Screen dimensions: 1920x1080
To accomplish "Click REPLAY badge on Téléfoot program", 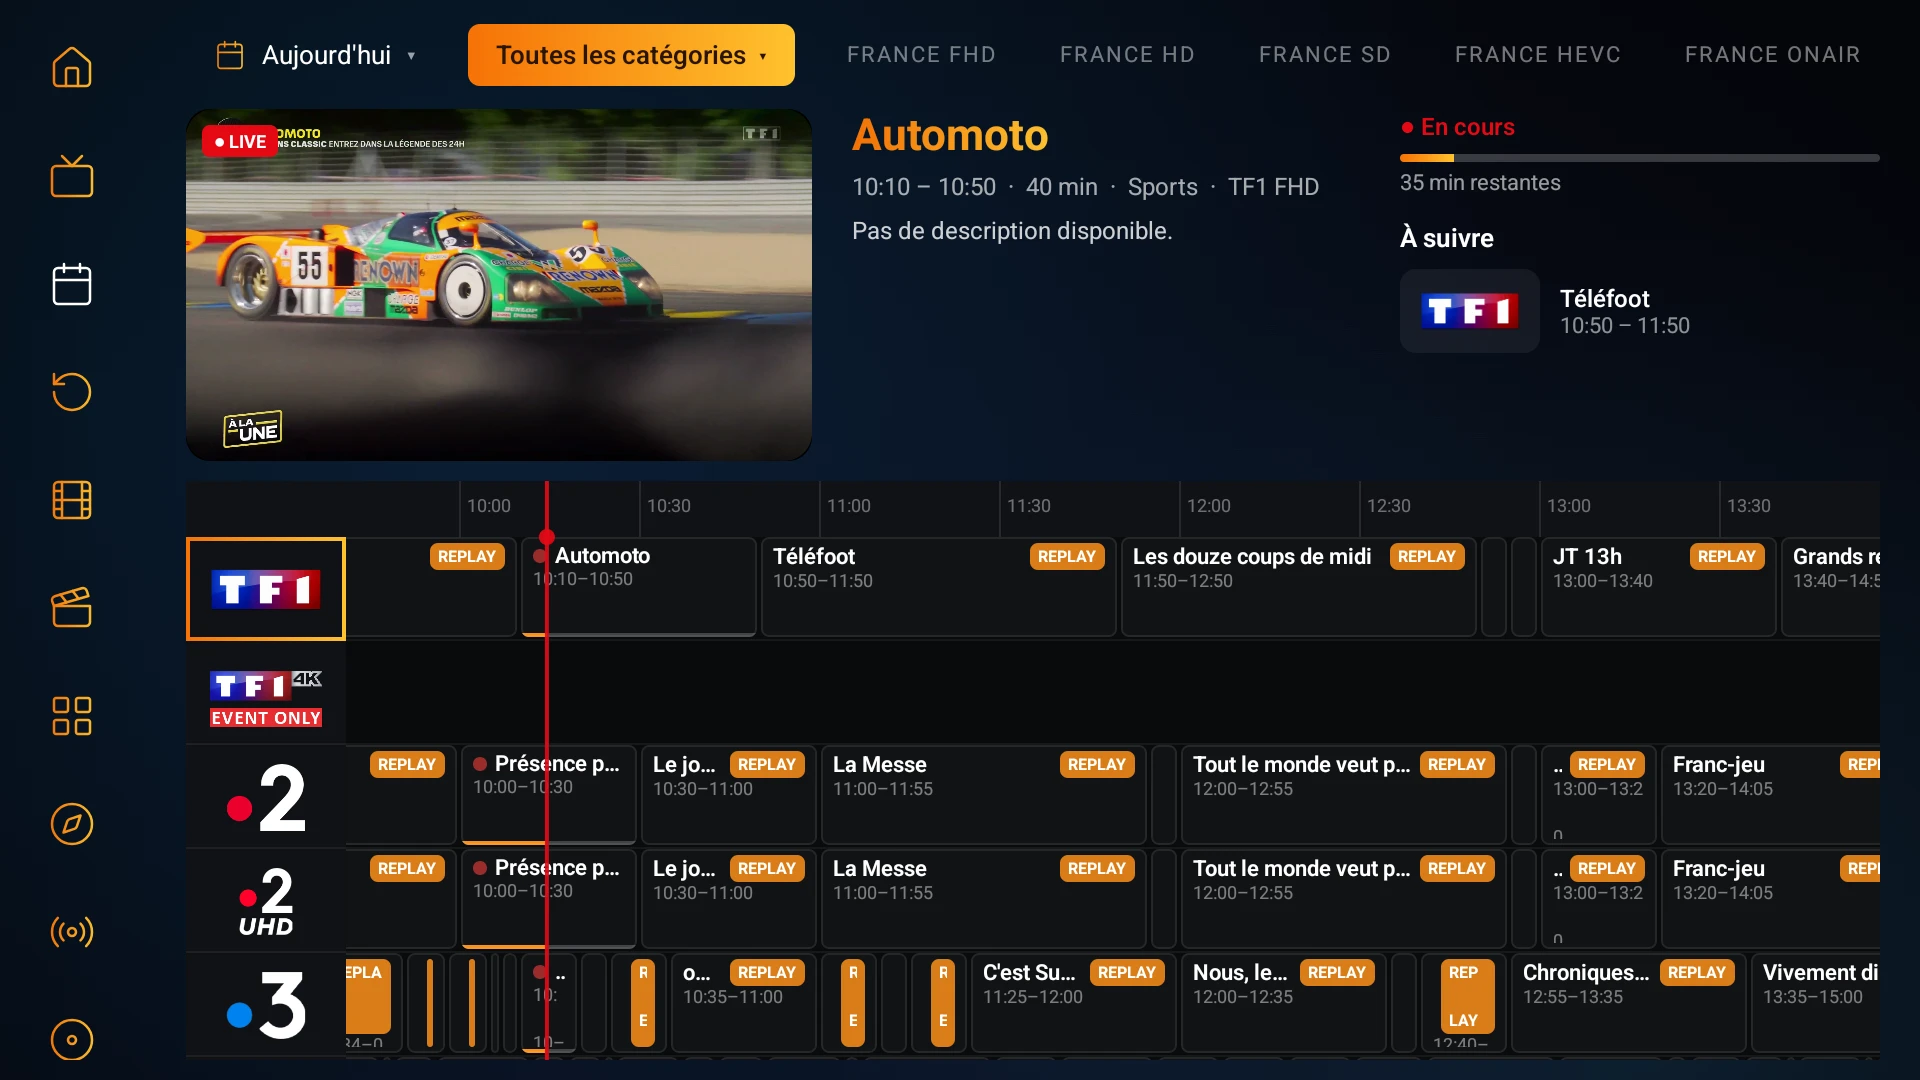I will tap(1067, 557).
